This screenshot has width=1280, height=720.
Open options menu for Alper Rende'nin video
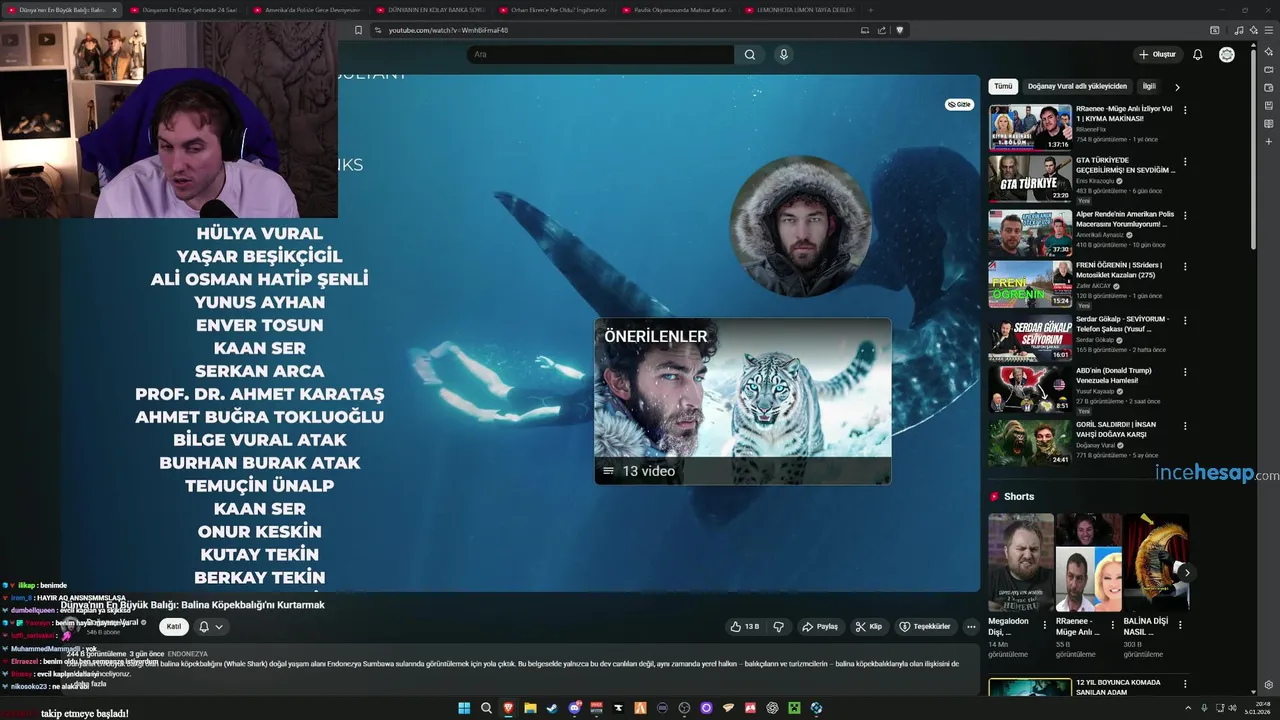pyautogui.click(x=1185, y=214)
